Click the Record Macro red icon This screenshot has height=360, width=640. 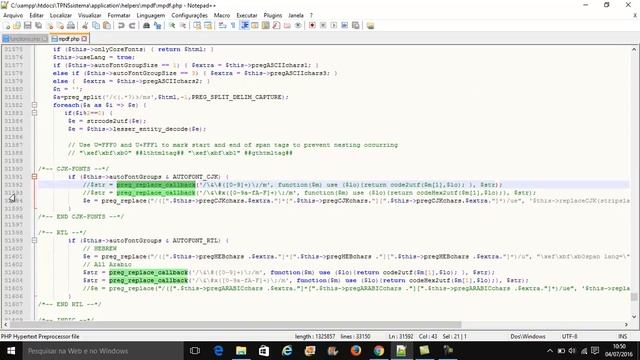312,26
